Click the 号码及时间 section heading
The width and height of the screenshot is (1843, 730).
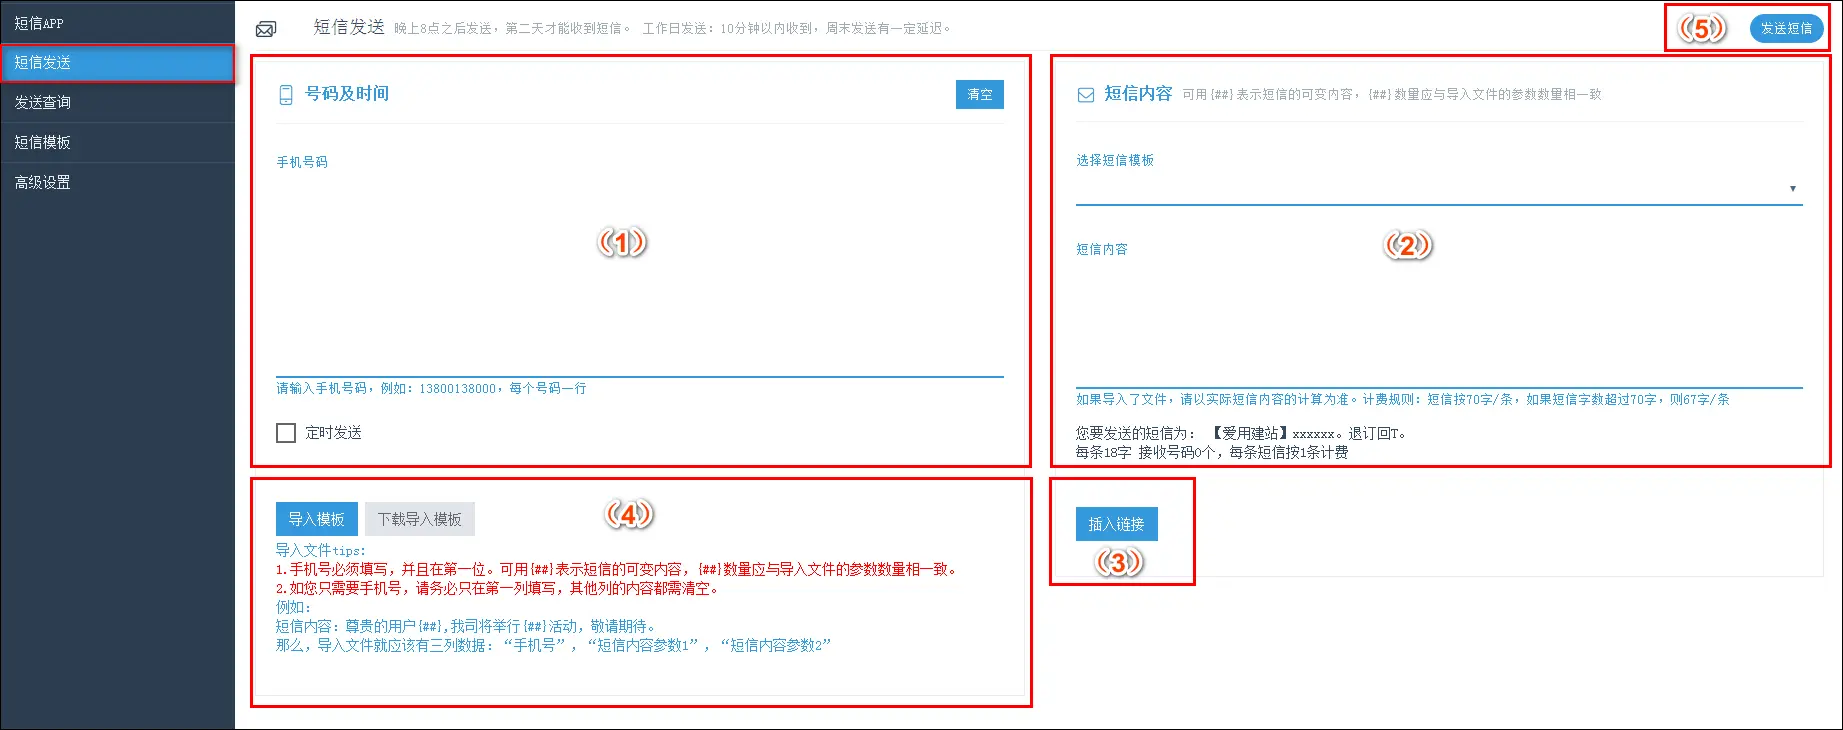(x=347, y=94)
